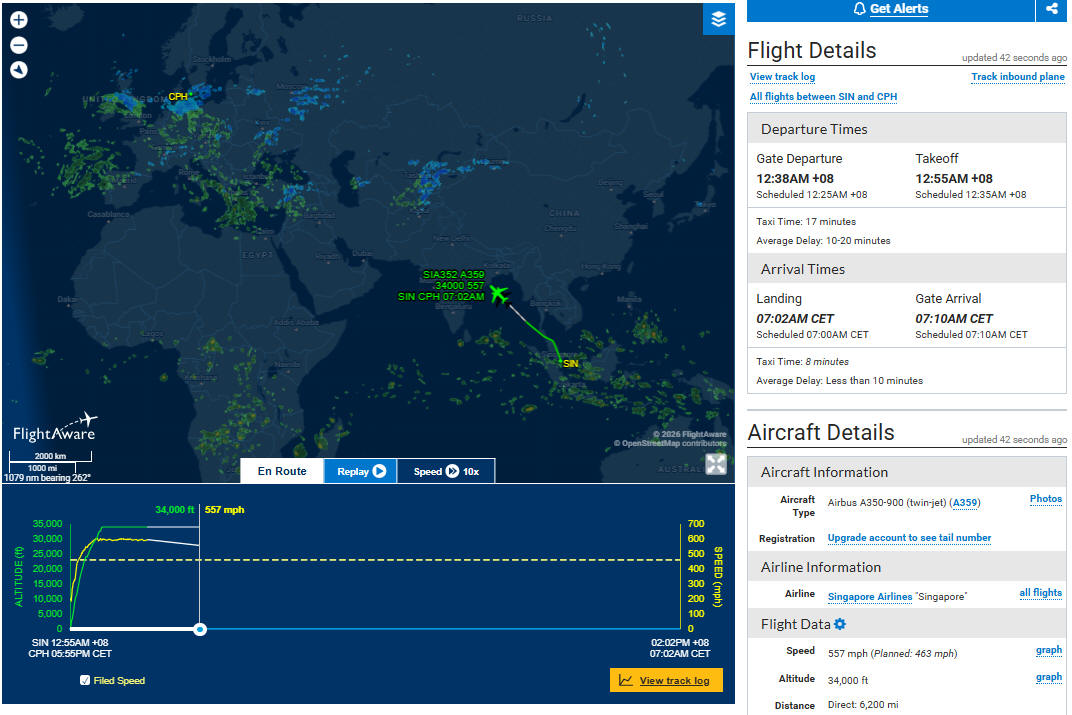Click the flight progress slider handle
The image size is (1072, 715).
click(200, 629)
